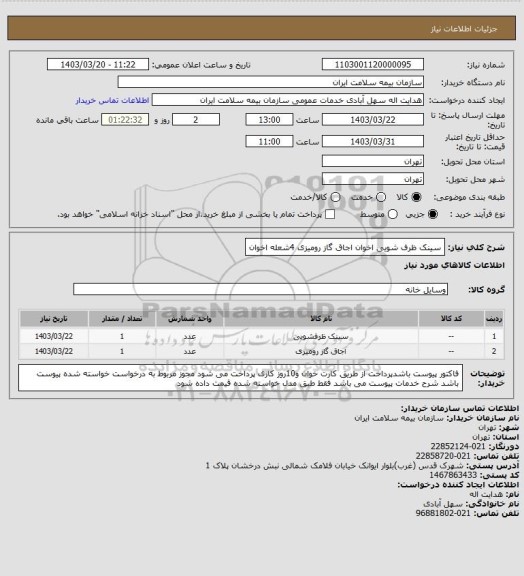Click the تعداد / مقدار column header
This screenshot has width=524, height=576.
[x=122, y=318]
